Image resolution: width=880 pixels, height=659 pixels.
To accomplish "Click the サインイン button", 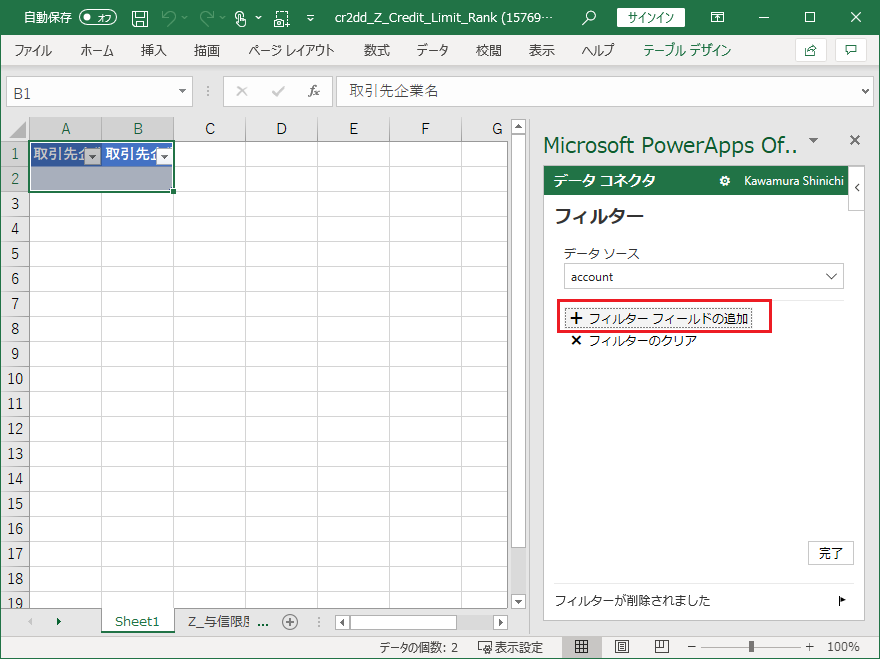I will click(x=650, y=17).
